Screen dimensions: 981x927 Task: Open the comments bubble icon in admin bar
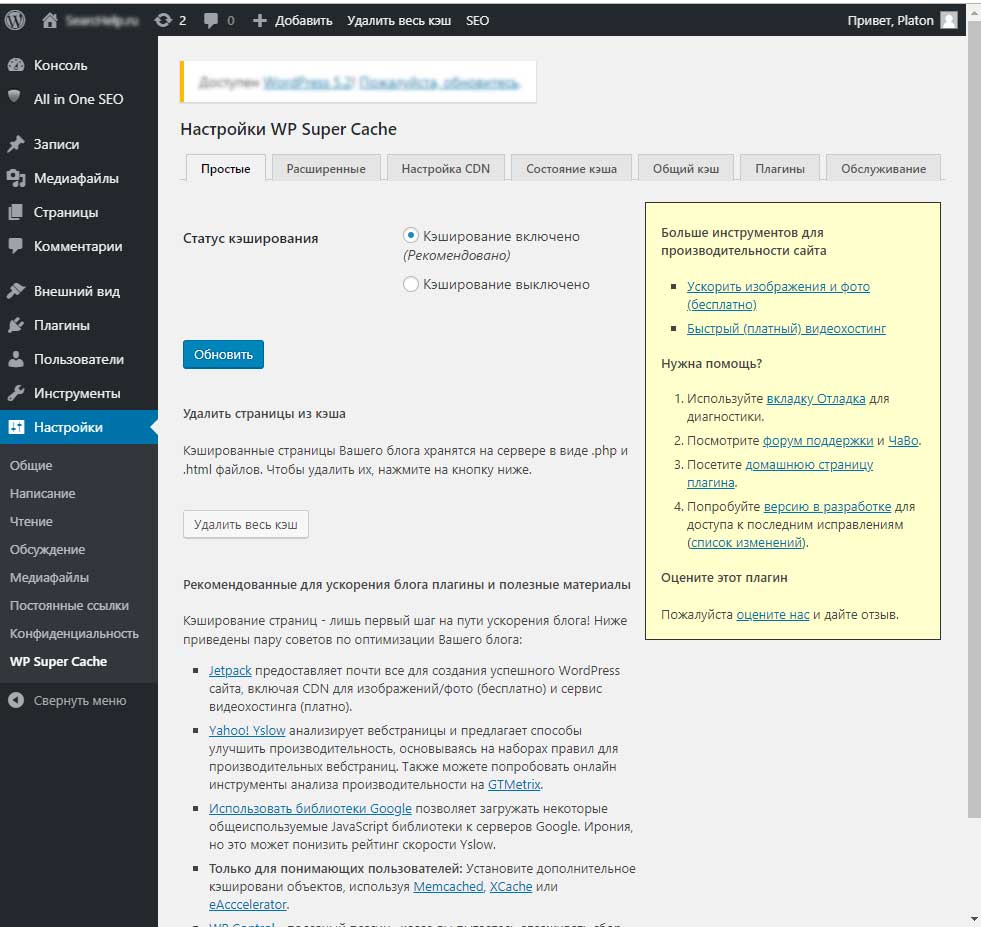pyautogui.click(x=211, y=21)
